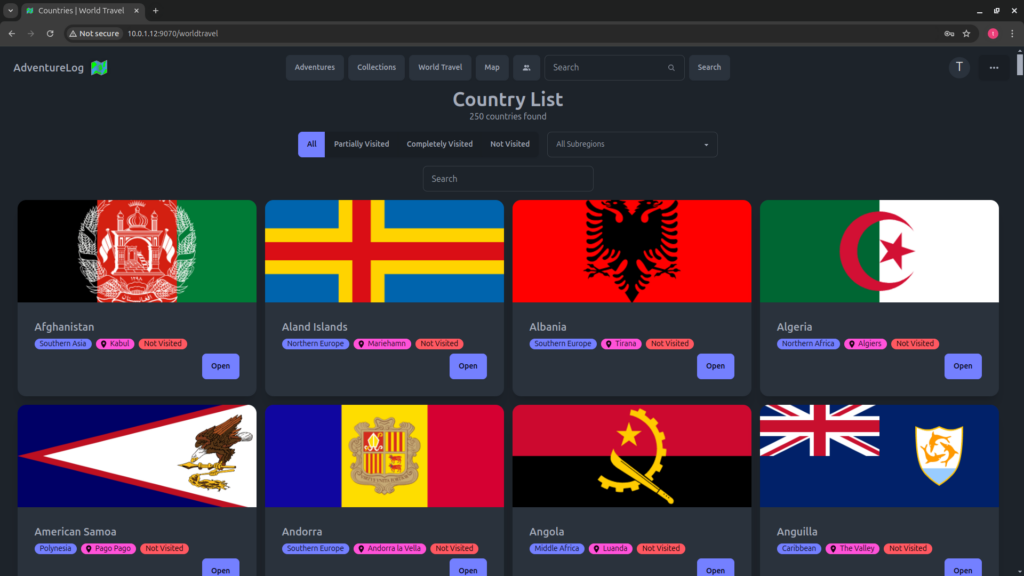The image size is (1024, 576).
Task: Open the Andorra country card
Action: pos(468,569)
